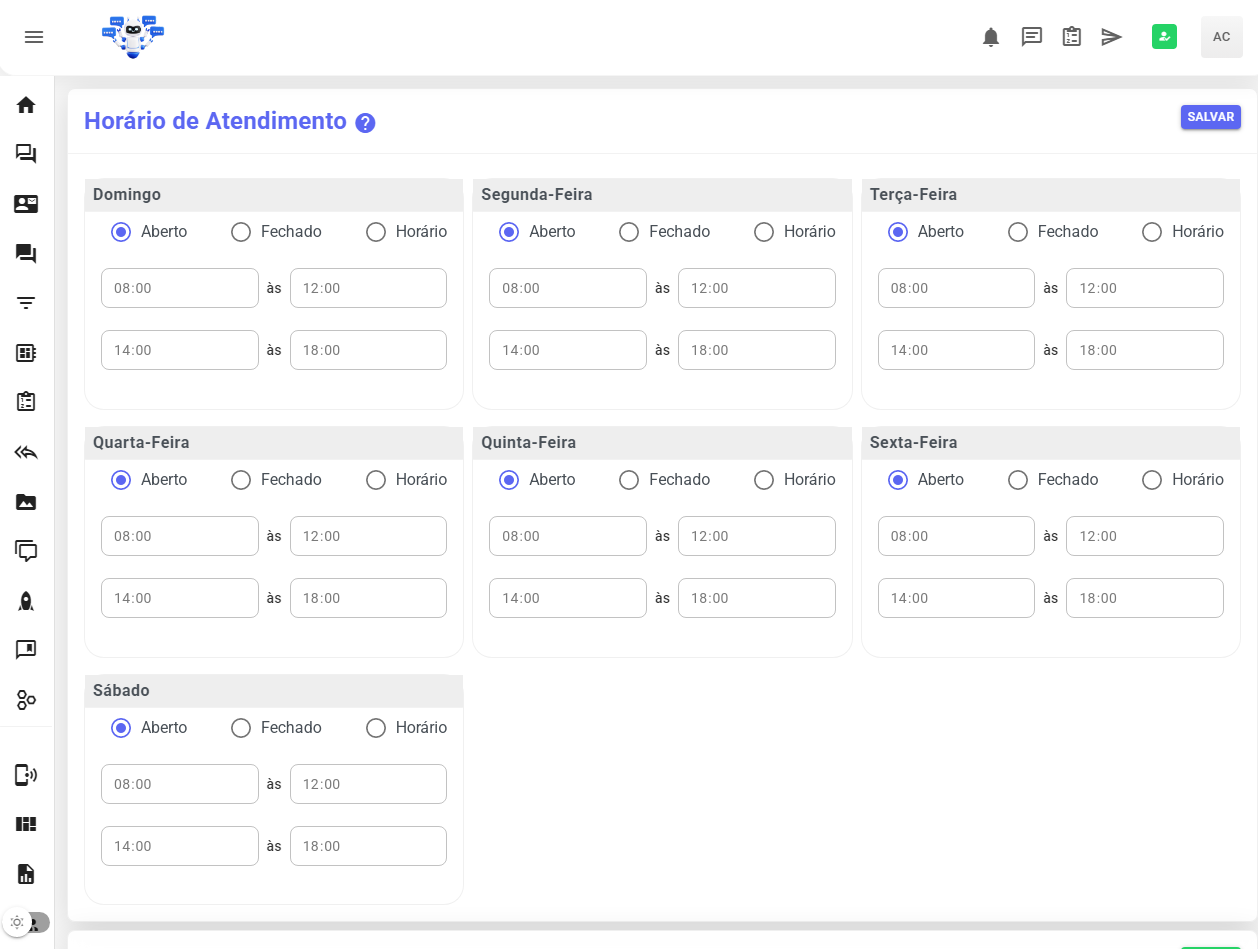Select Fechado for Domingo
This screenshot has width=1258, height=949.
pos(241,232)
